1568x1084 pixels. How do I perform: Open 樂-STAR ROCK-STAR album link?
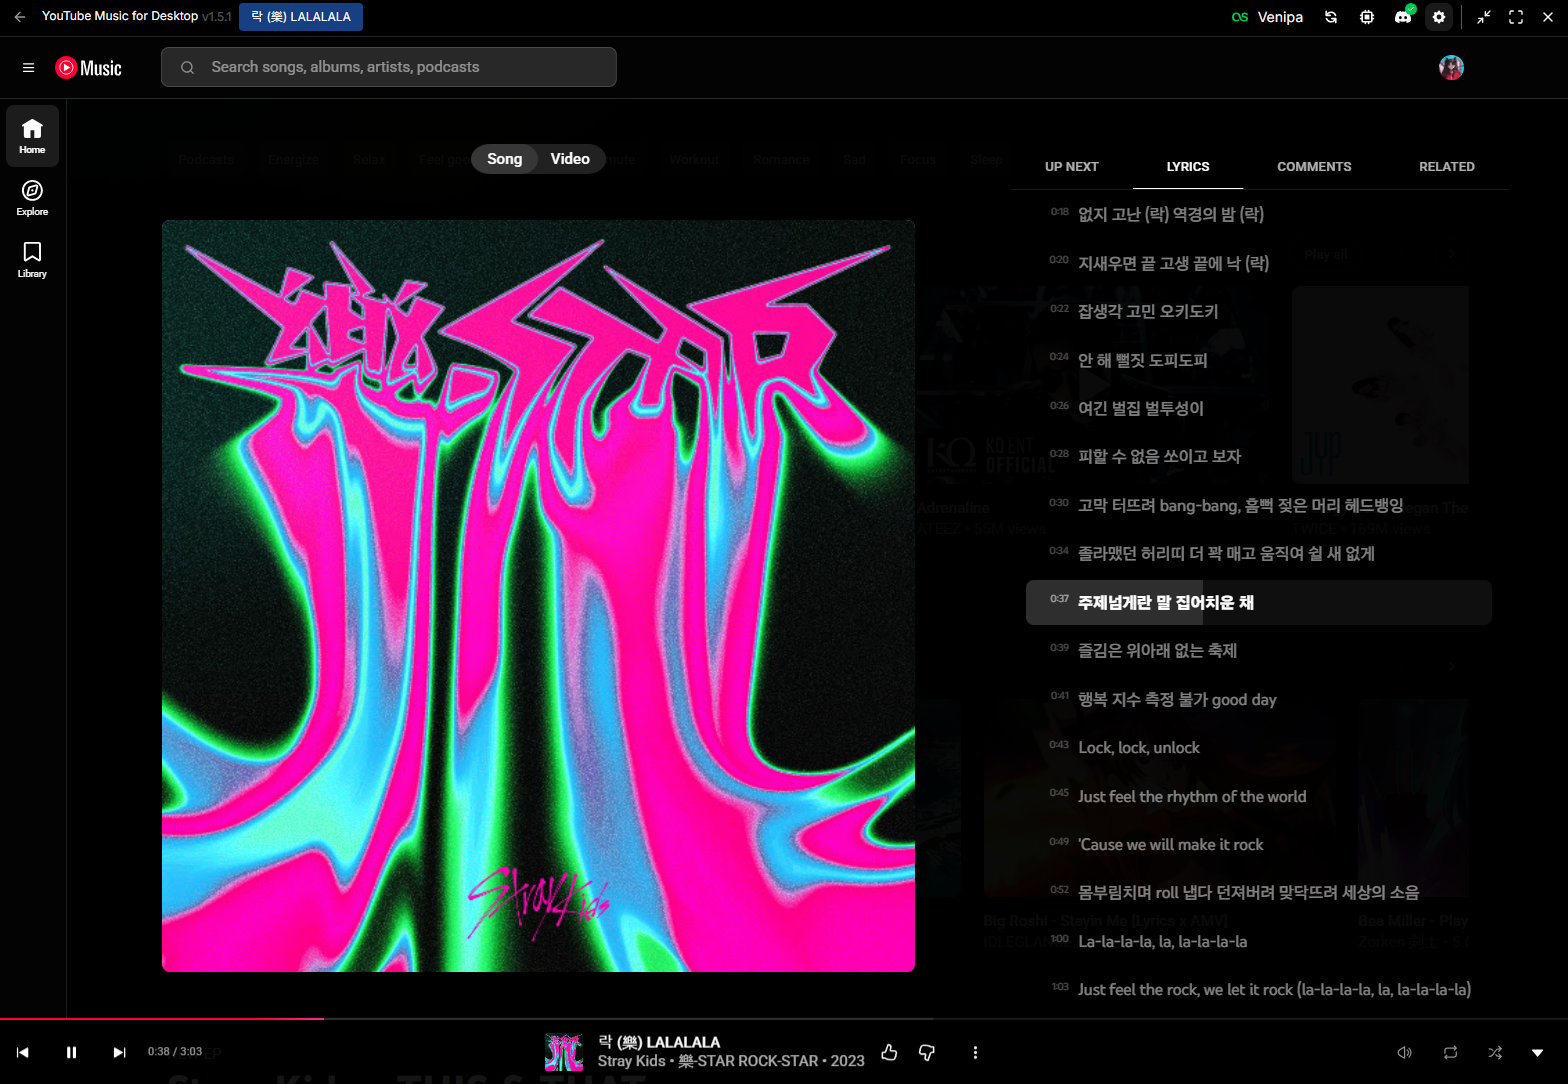[x=748, y=1061]
